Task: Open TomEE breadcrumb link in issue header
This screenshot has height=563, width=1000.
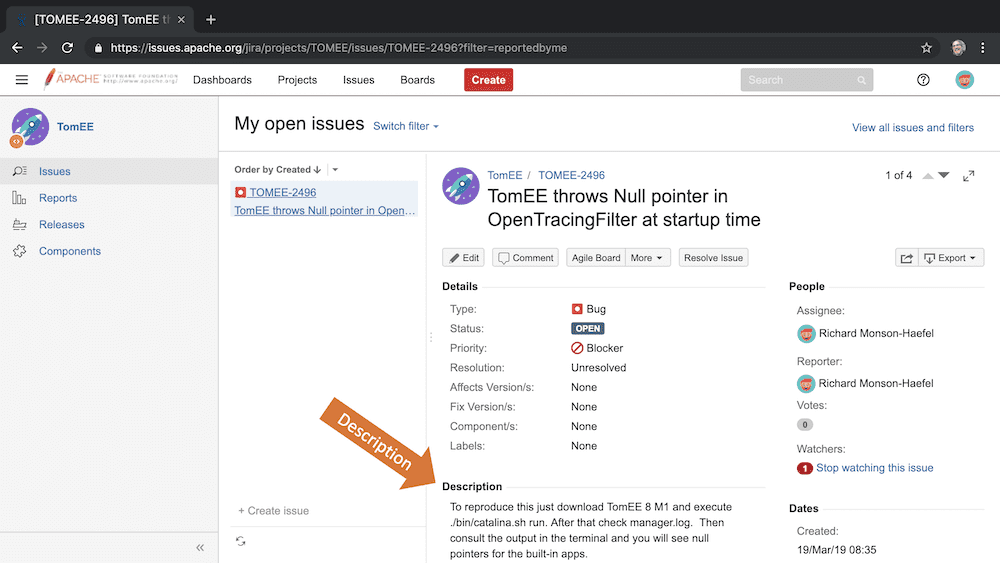Action: click(x=504, y=175)
